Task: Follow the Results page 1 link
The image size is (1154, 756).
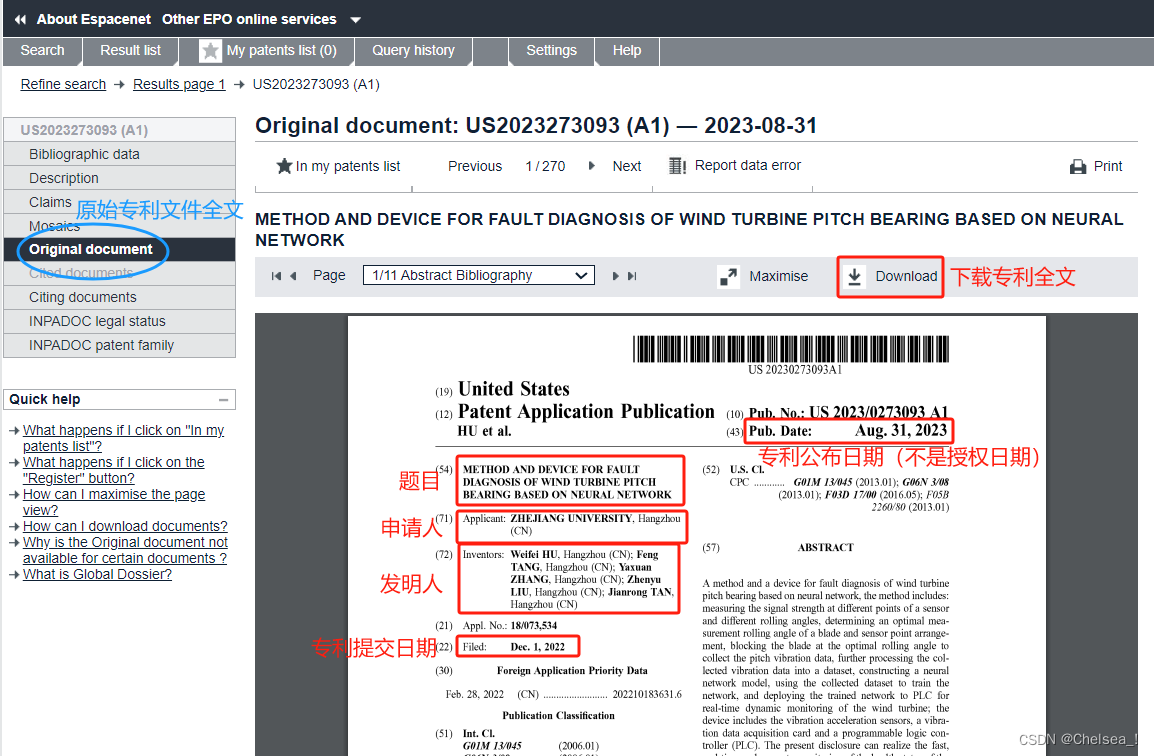Action: (179, 85)
